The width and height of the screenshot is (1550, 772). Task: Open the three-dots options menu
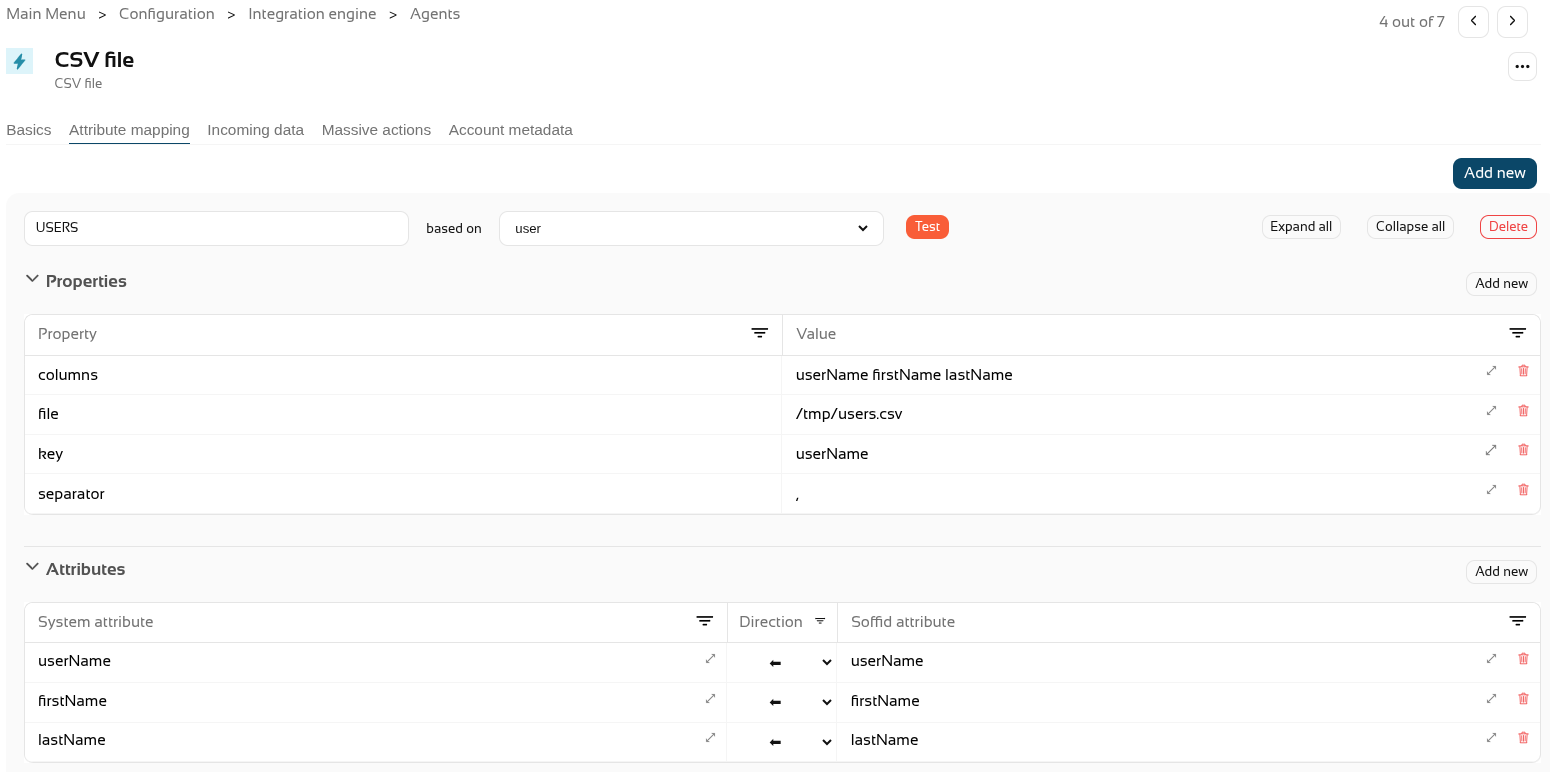[1522, 67]
